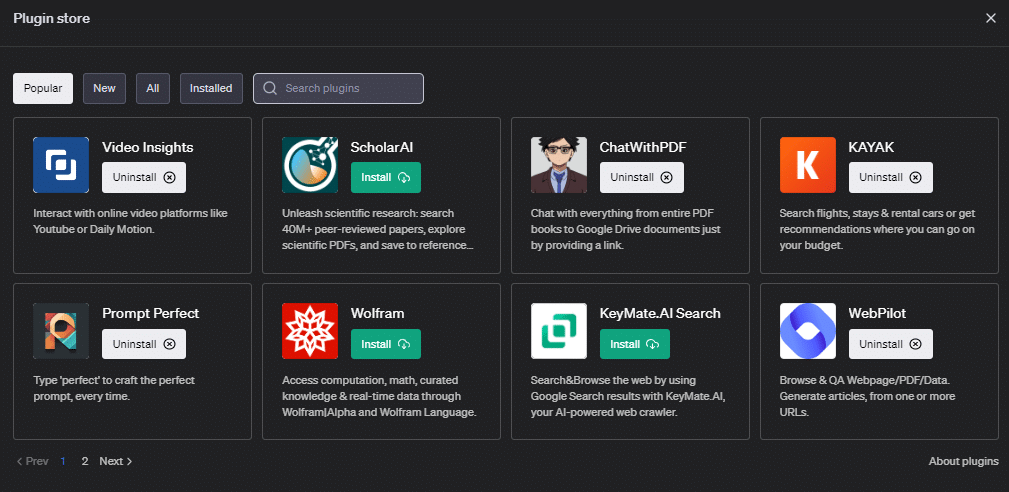Uninstall the KAYAK plugin

coord(891,178)
